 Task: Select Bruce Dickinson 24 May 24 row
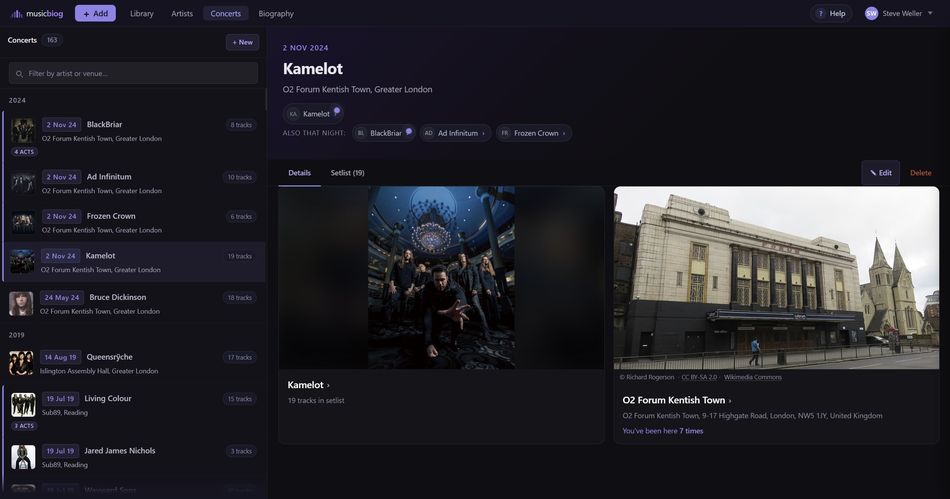click(x=135, y=303)
